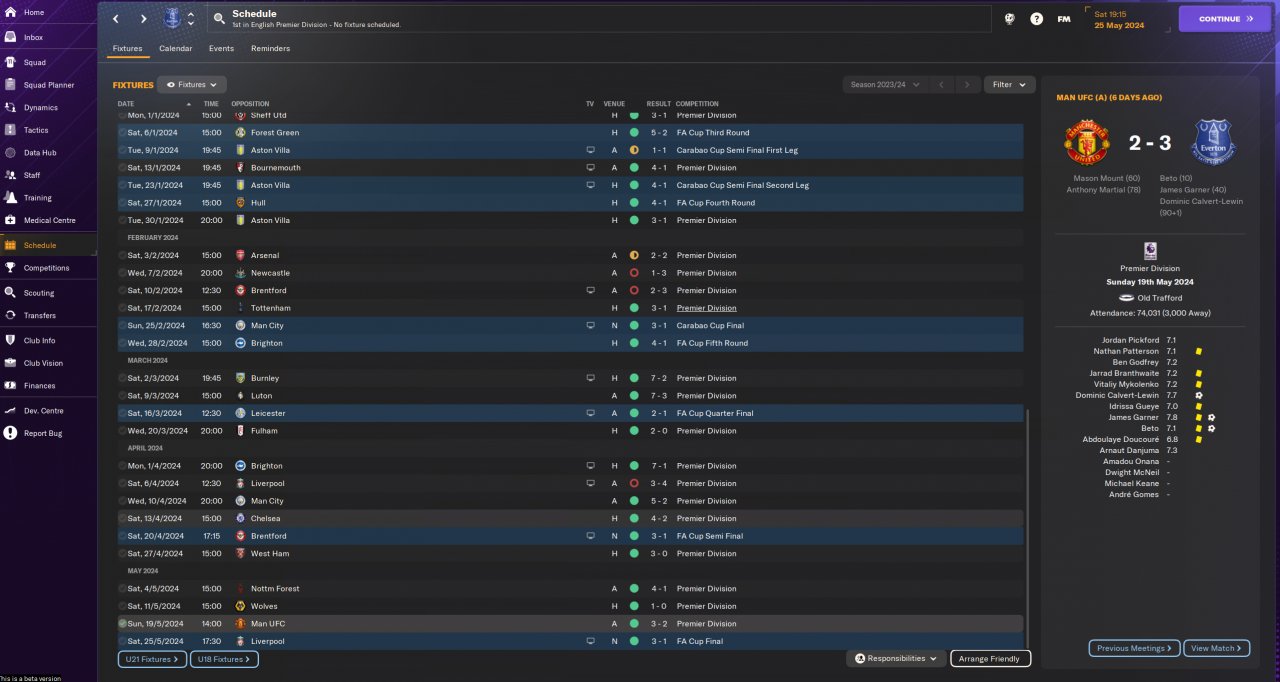Tick the selector for Wed, 7/2/2024 Newcastle
This screenshot has width=1280, height=682.
pos(122,273)
